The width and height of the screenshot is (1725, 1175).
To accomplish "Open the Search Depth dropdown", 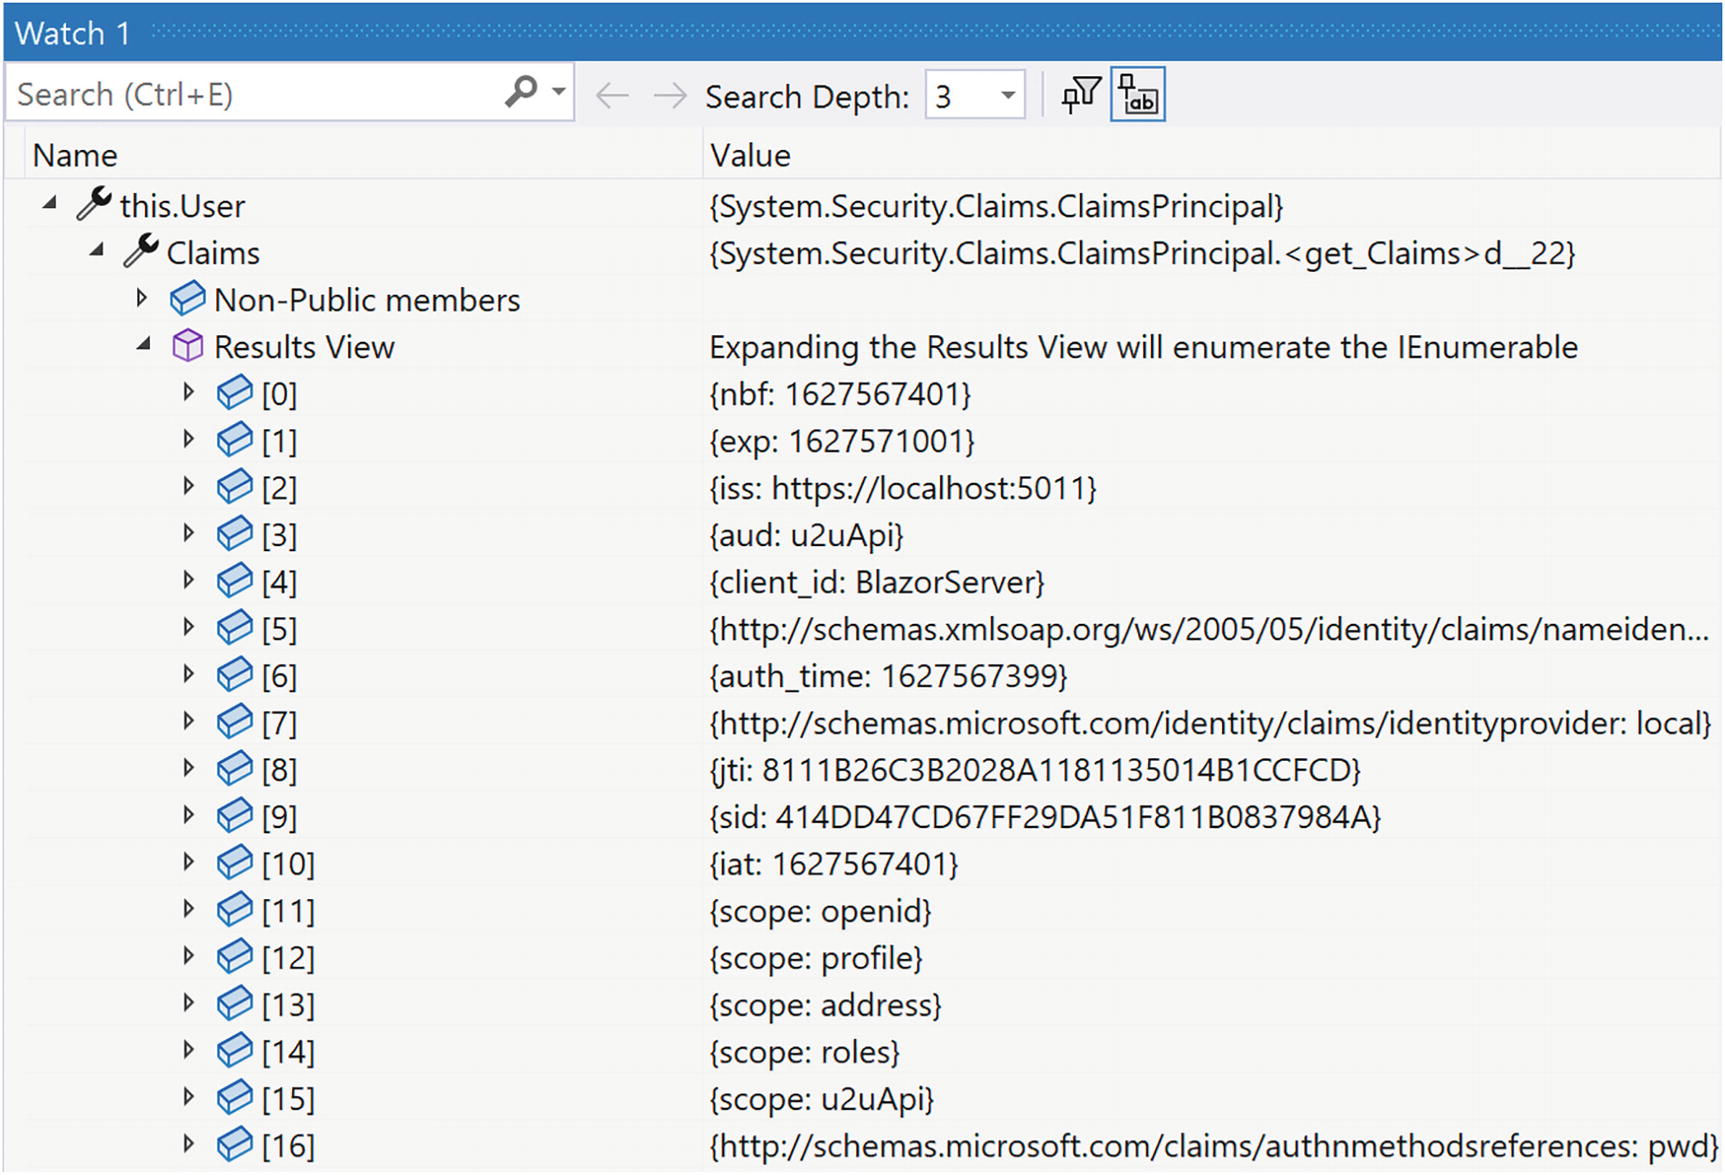I will click(x=1007, y=96).
